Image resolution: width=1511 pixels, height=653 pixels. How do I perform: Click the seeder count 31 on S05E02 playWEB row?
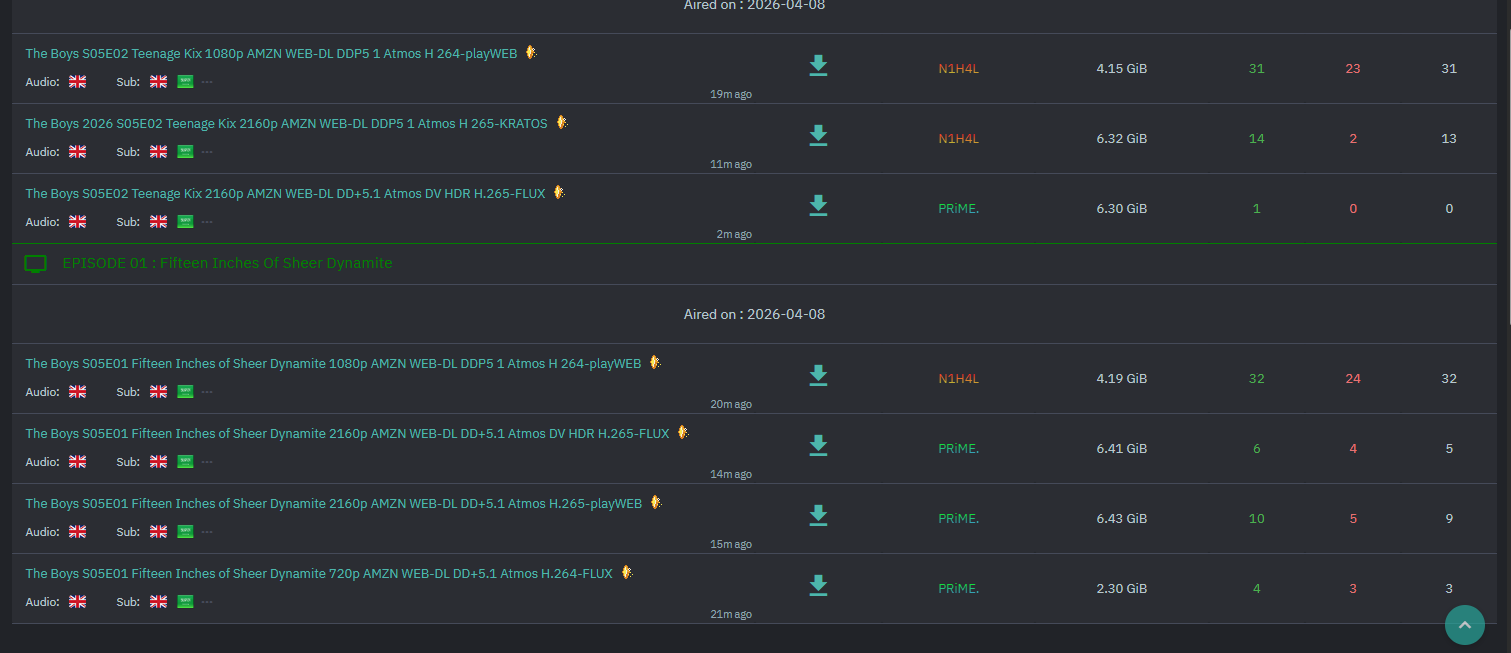coord(1256,69)
